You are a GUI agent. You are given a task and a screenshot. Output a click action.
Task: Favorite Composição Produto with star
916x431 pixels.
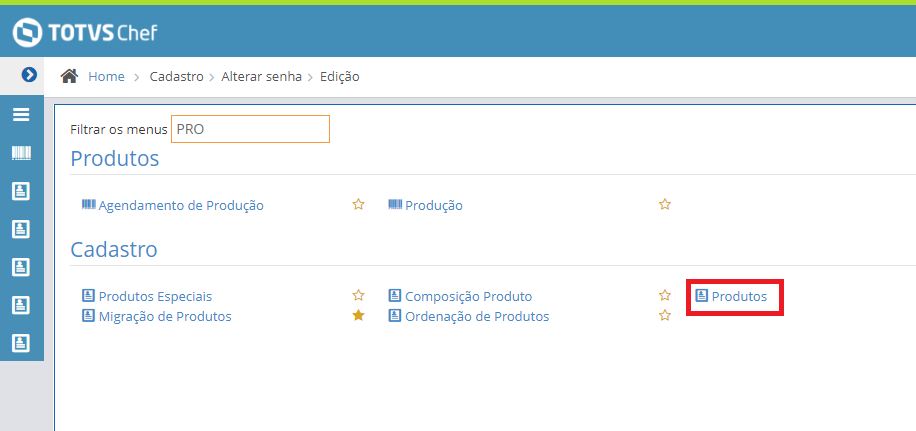(665, 296)
